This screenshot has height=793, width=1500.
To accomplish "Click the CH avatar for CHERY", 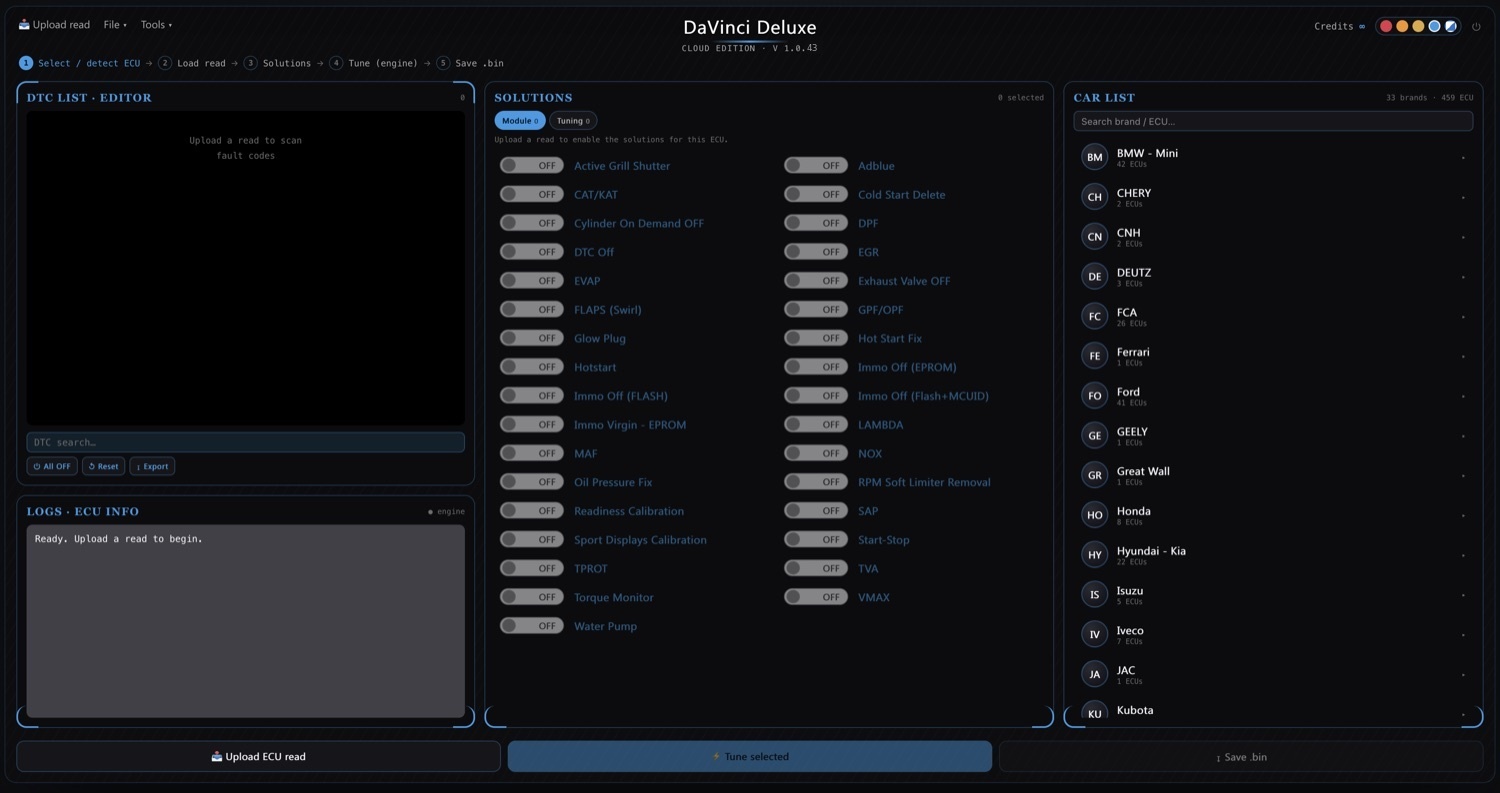I will 1095,197.
